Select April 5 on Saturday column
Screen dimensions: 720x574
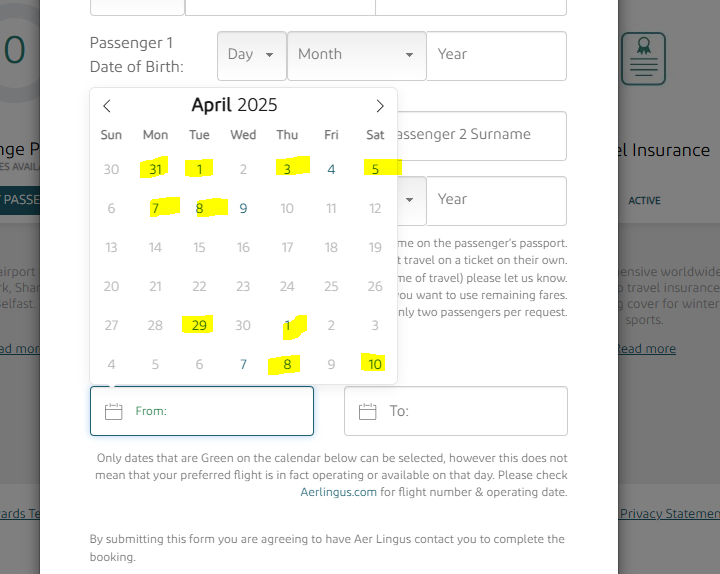coord(375,169)
